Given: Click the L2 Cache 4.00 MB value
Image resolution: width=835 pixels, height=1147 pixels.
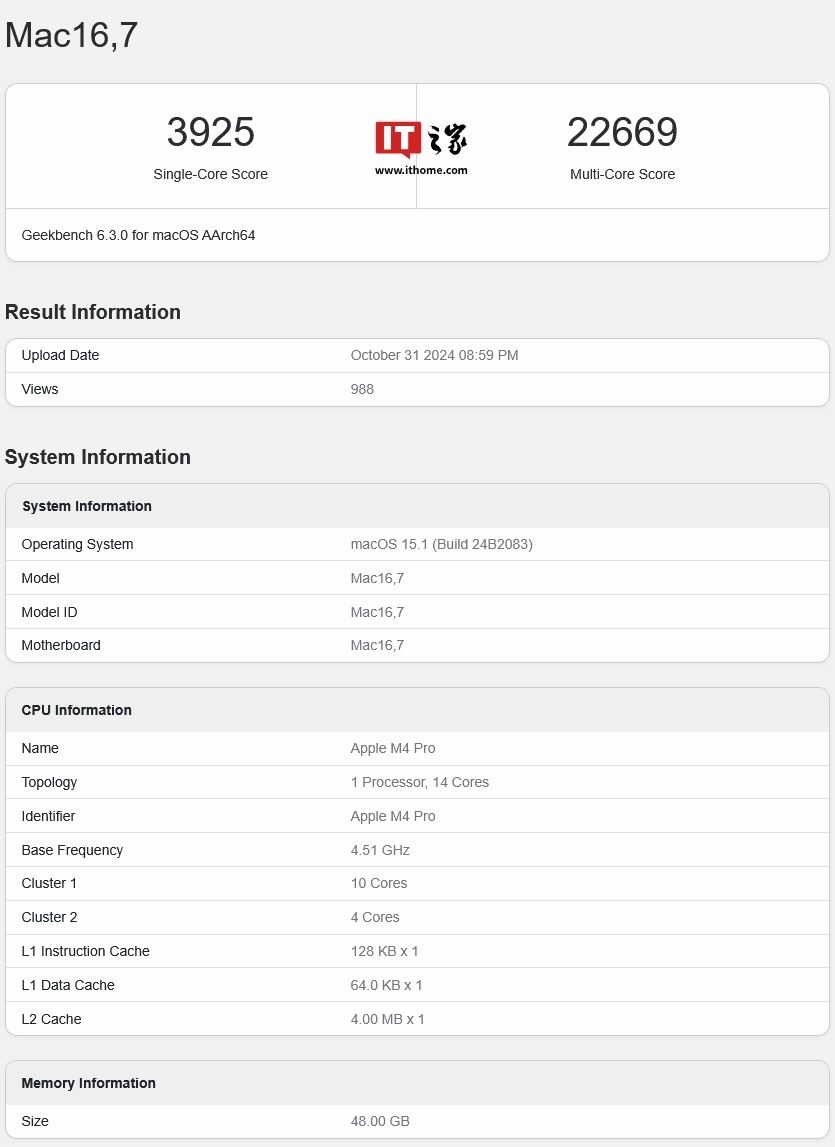Looking at the screenshot, I should 387,1019.
